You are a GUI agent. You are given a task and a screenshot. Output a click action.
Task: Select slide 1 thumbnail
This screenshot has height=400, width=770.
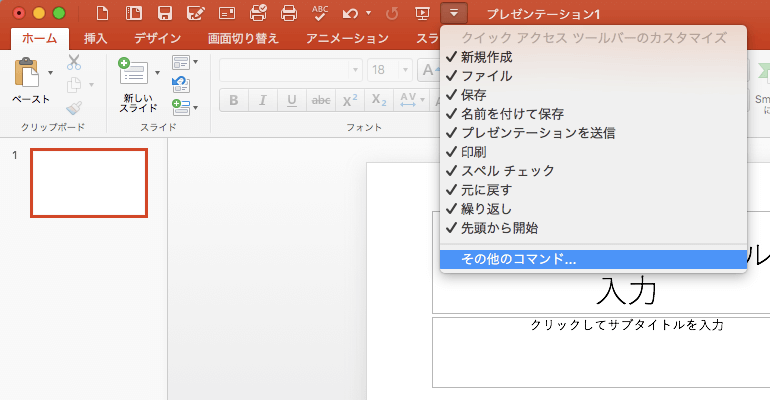click(89, 183)
